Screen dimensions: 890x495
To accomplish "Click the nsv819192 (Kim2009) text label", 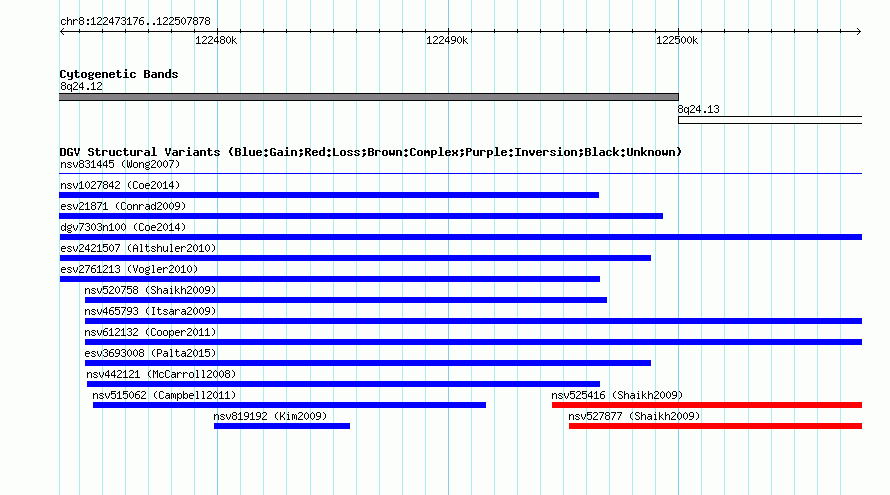I will pyautogui.click(x=270, y=416).
